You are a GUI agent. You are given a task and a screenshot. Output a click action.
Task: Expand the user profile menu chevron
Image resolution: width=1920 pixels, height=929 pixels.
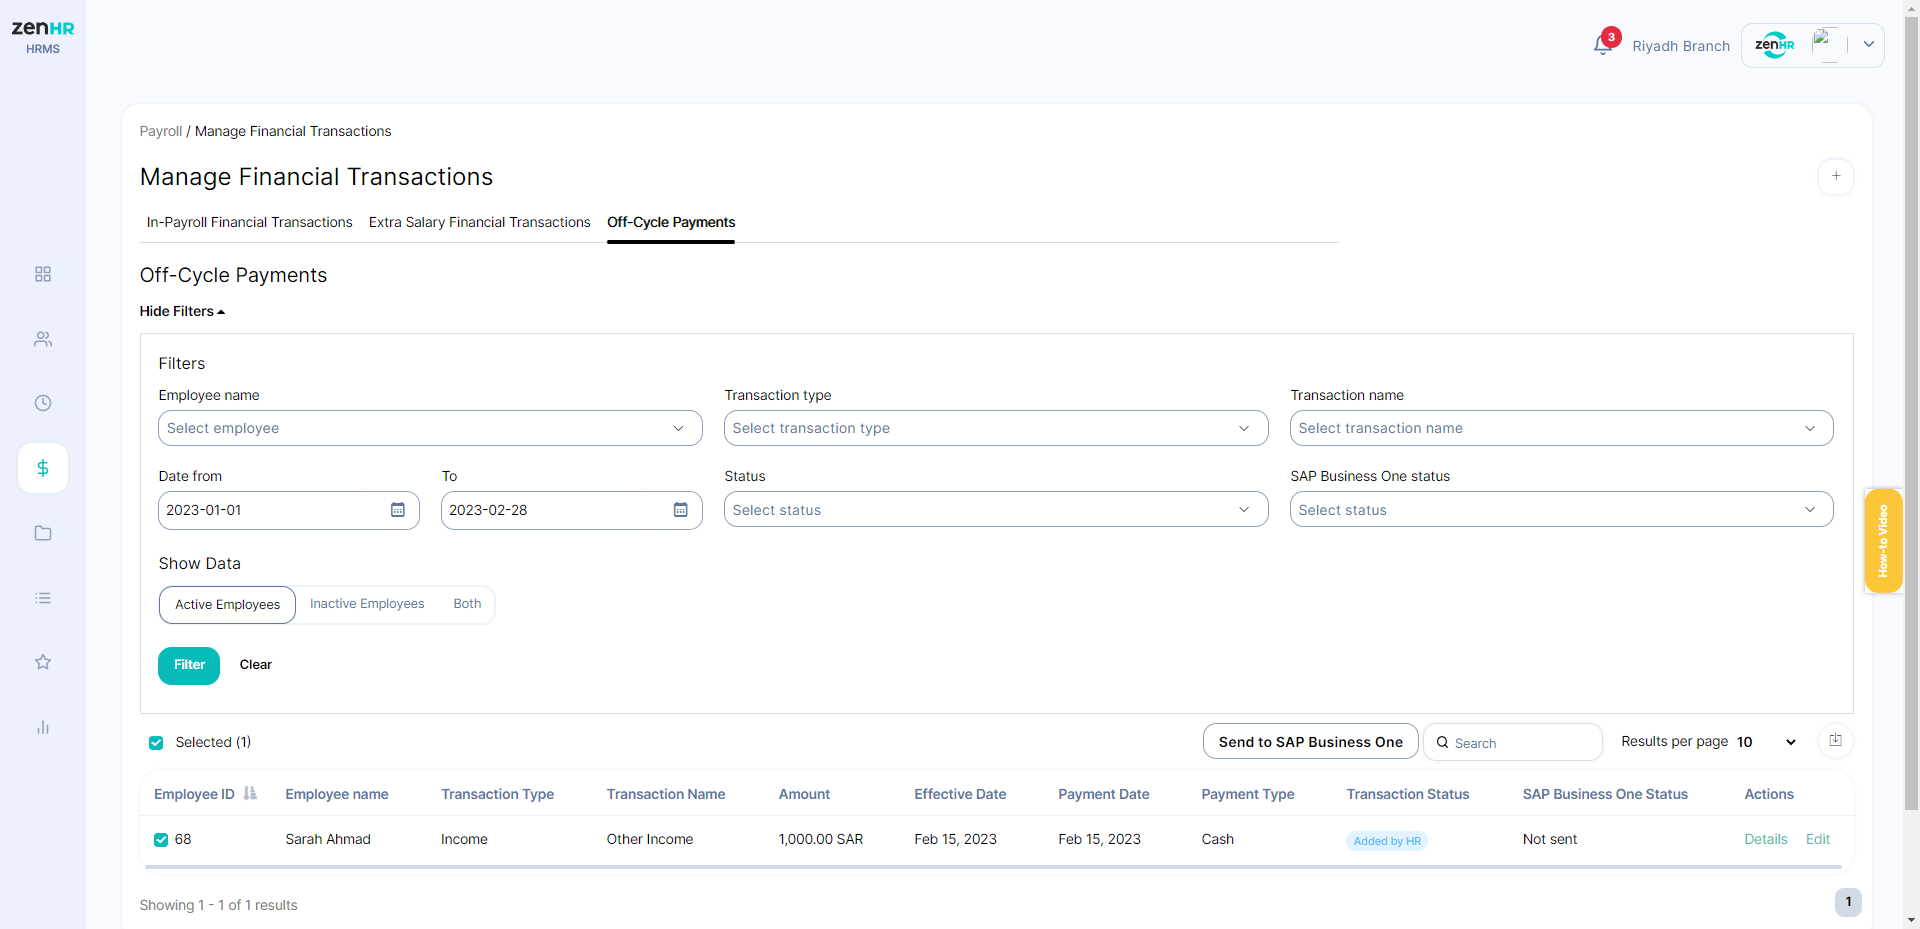pyautogui.click(x=1869, y=45)
